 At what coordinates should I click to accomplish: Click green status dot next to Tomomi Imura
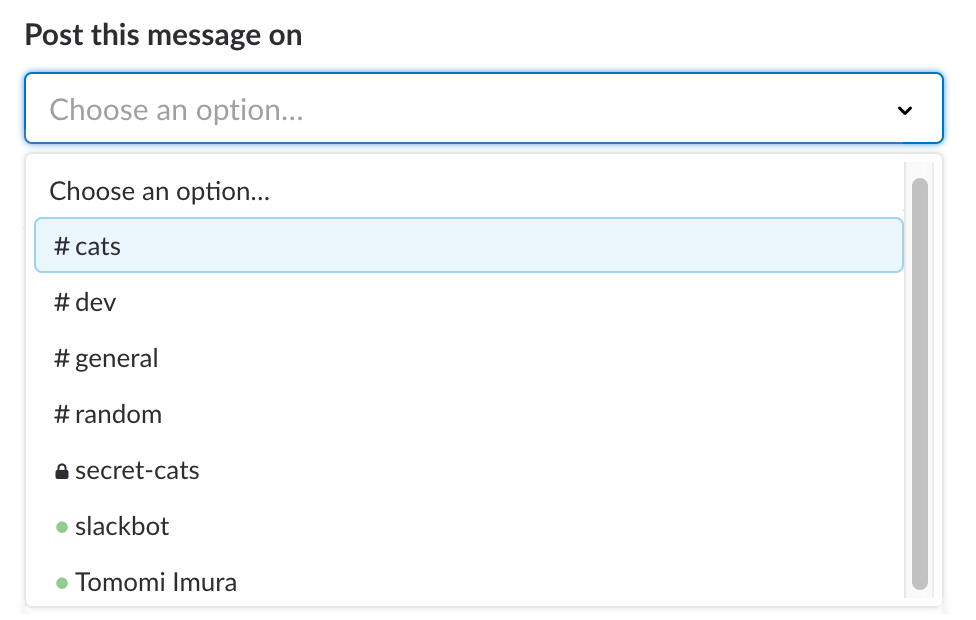click(x=62, y=583)
